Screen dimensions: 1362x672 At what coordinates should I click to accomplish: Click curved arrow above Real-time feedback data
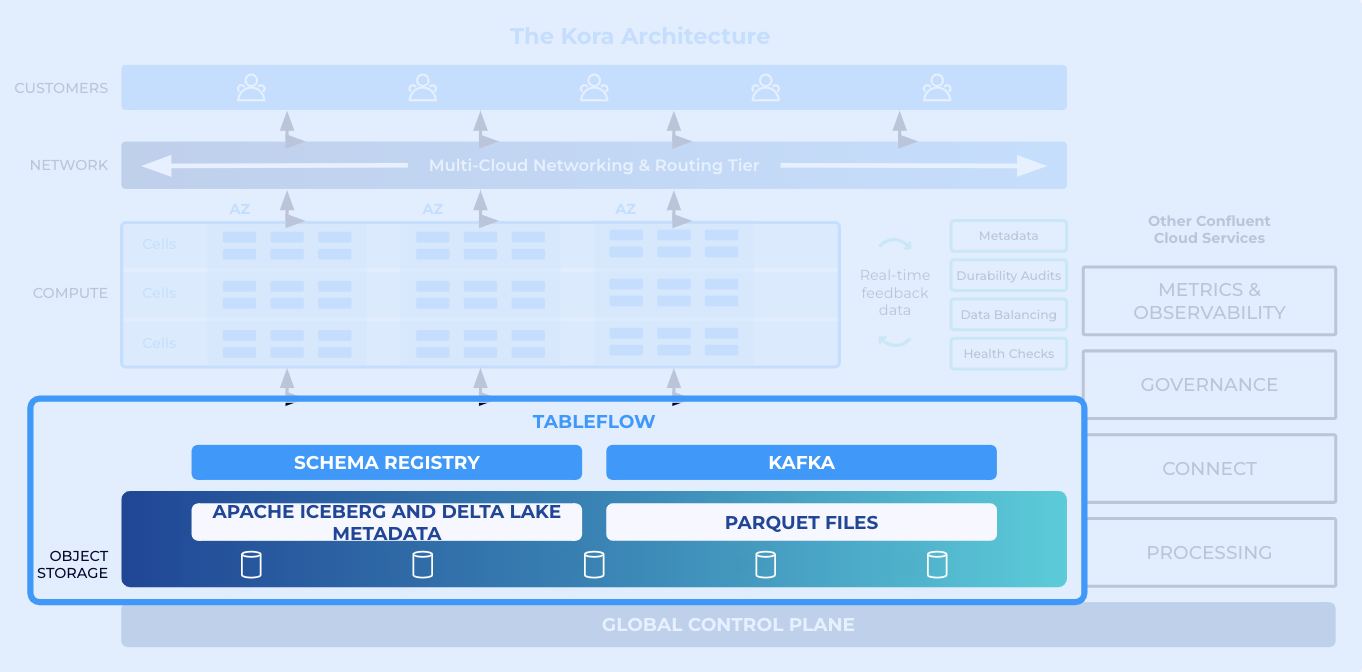coord(894,245)
